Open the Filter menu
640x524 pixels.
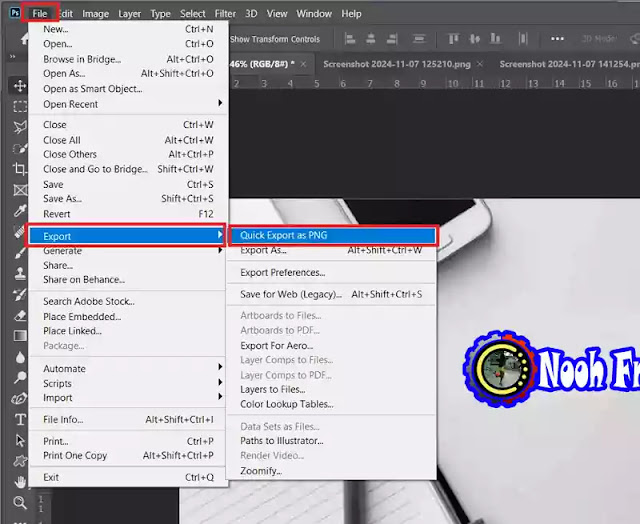point(225,13)
